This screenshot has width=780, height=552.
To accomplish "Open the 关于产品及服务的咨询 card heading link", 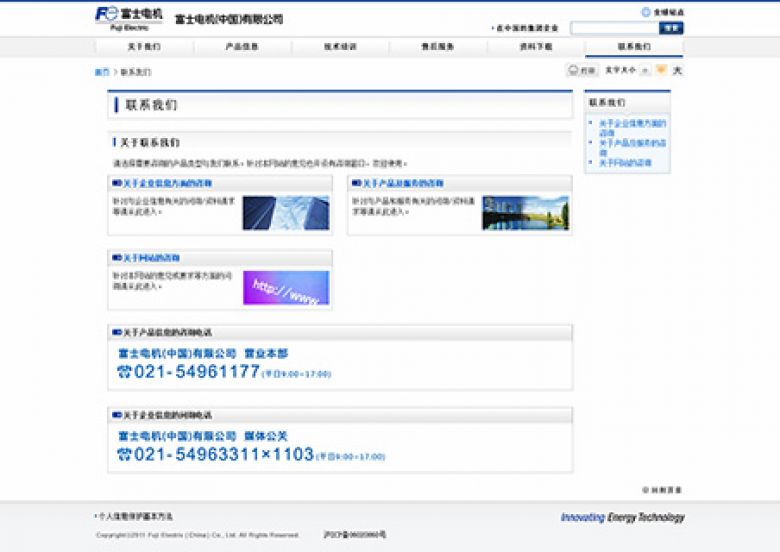I will tap(403, 184).
